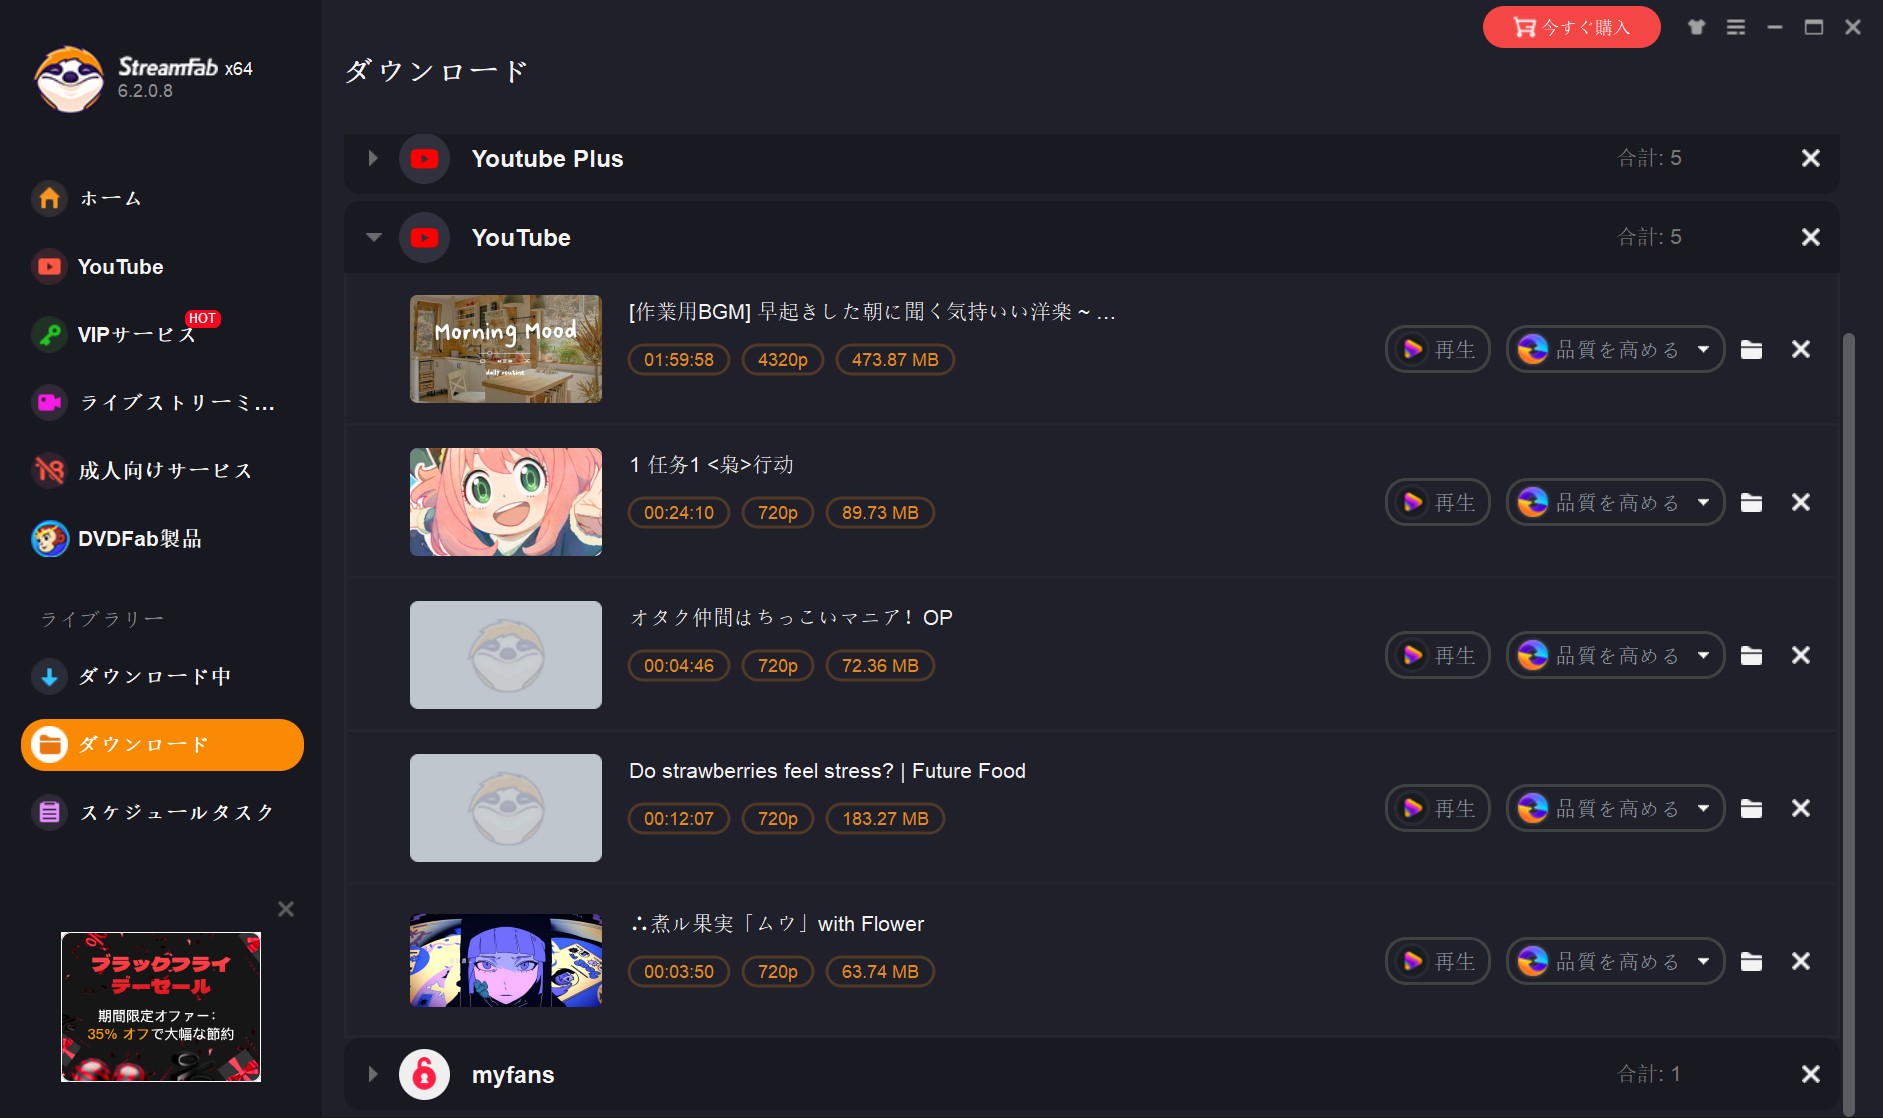Select the YouTube icon in the sidebar

[x=49, y=266]
